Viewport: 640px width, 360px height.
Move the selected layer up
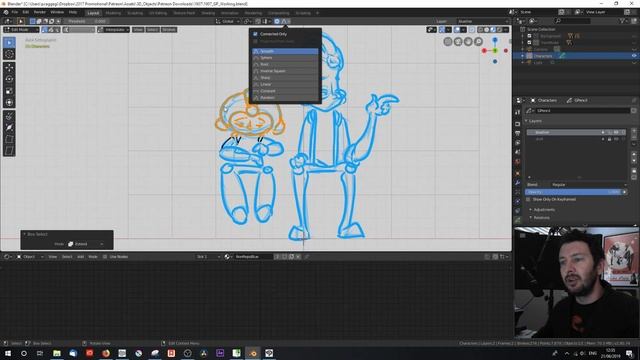point(634,154)
